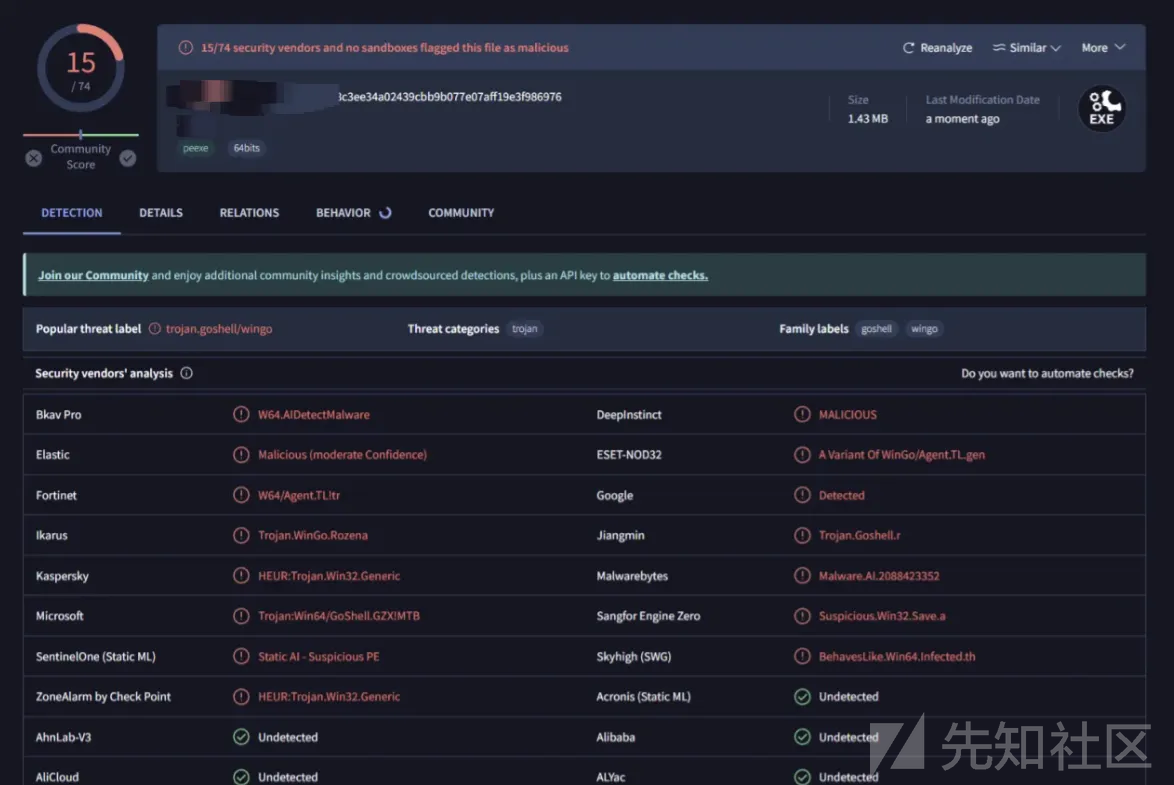The image size is (1174, 785).
Task: Click Trojan.Goshell.r detection text
Action: pos(860,536)
